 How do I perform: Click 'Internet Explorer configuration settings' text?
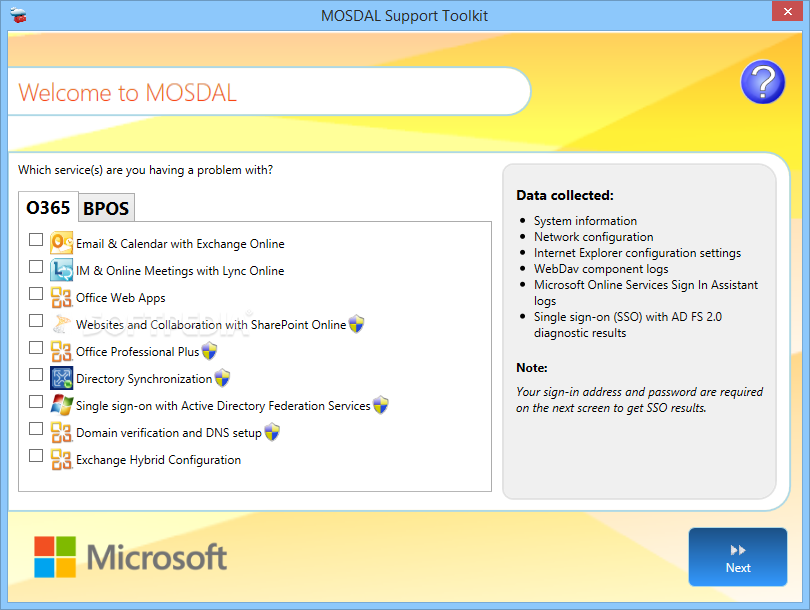click(637, 253)
